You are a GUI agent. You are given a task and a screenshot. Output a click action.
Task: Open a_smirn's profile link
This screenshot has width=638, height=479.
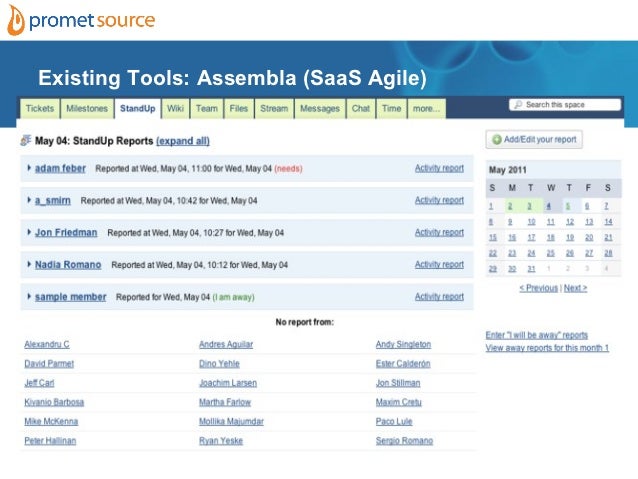pyautogui.click(x=53, y=200)
